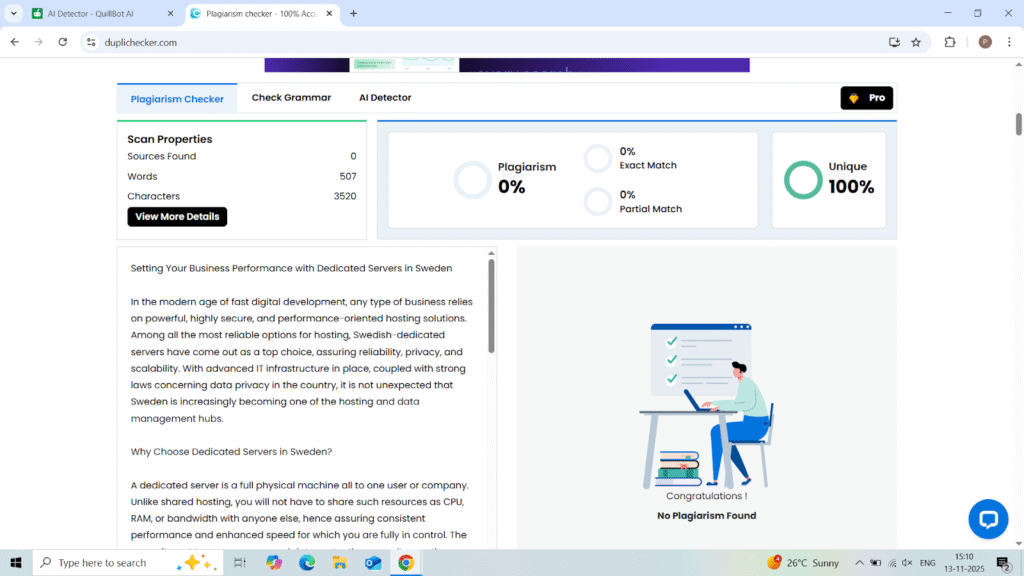Launch Microsoft Edge from the taskbar
This screenshot has width=1024, height=576.
(307, 563)
